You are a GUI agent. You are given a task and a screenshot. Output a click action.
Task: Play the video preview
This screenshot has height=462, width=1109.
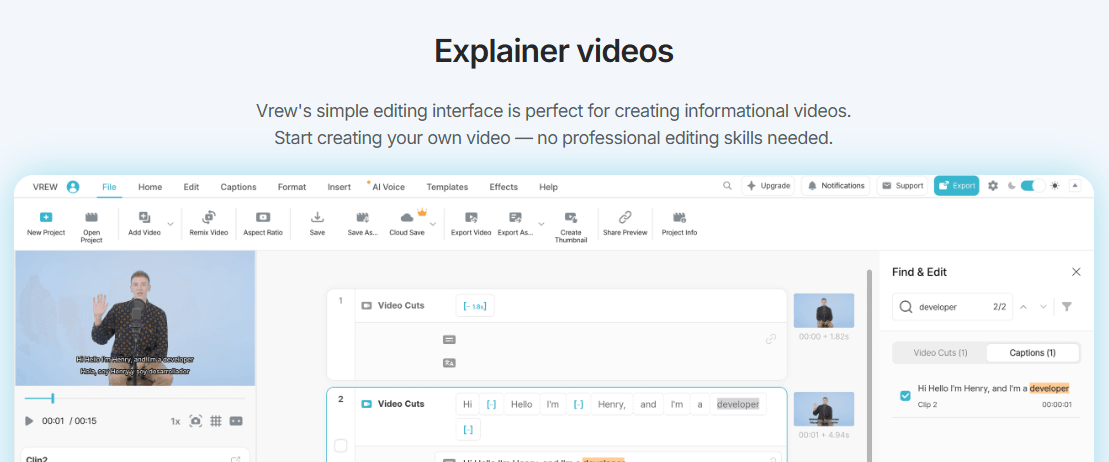point(29,421)
